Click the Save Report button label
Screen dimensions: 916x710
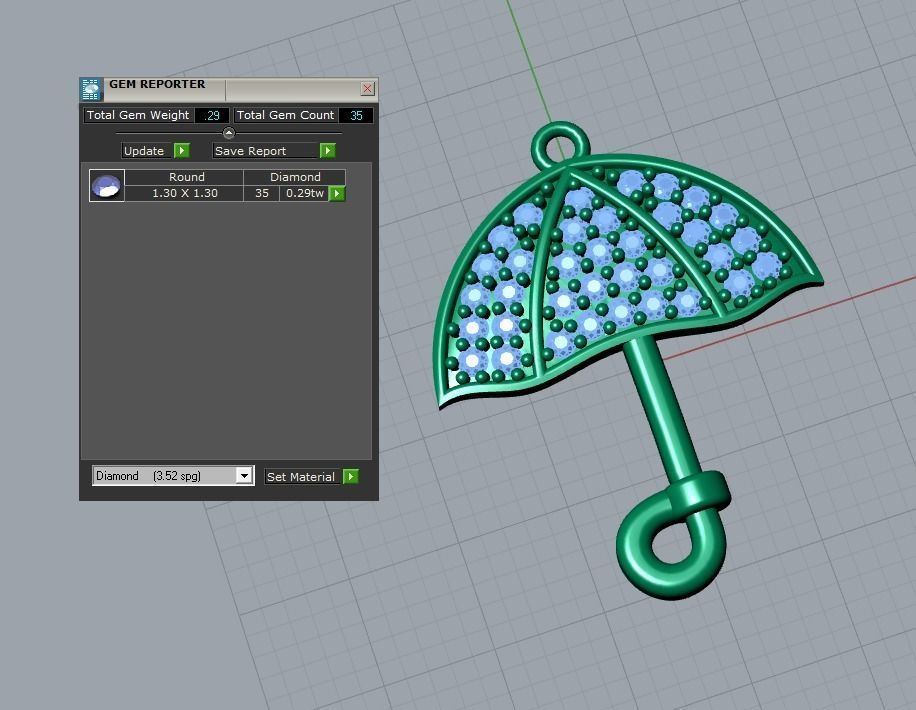(265, 151)
